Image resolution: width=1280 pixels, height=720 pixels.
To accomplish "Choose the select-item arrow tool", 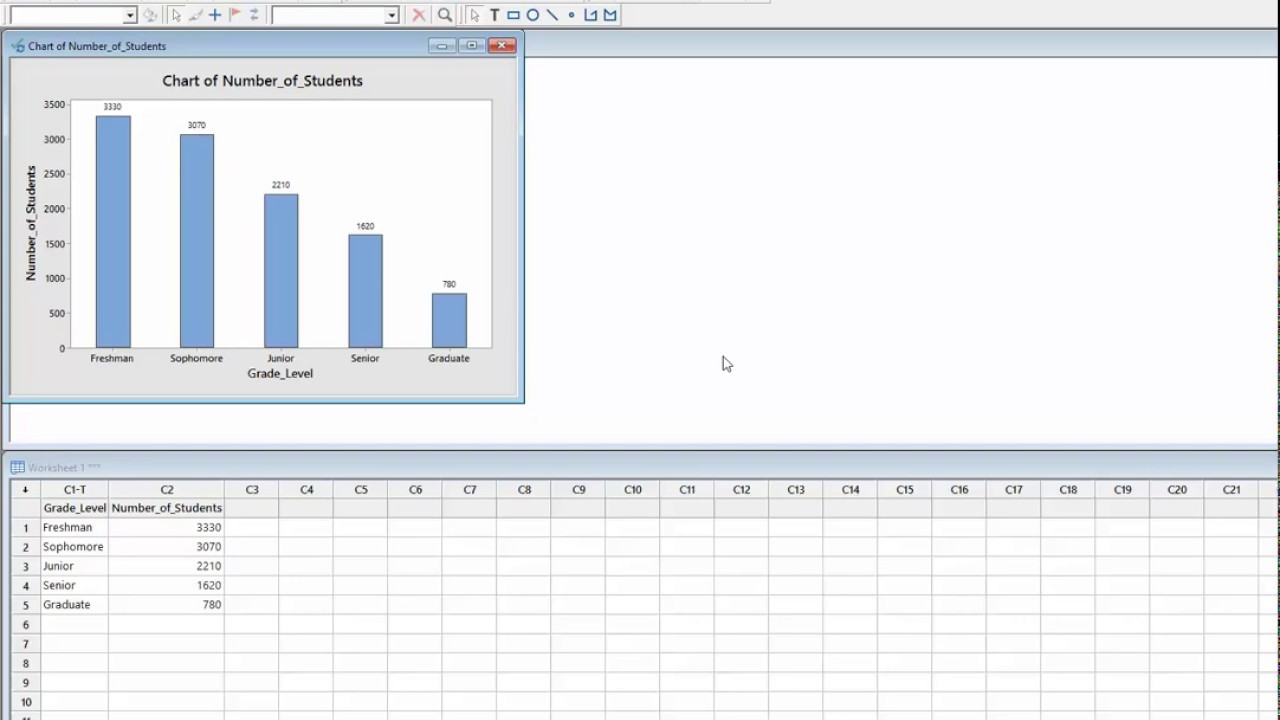I will pos(176,15).
